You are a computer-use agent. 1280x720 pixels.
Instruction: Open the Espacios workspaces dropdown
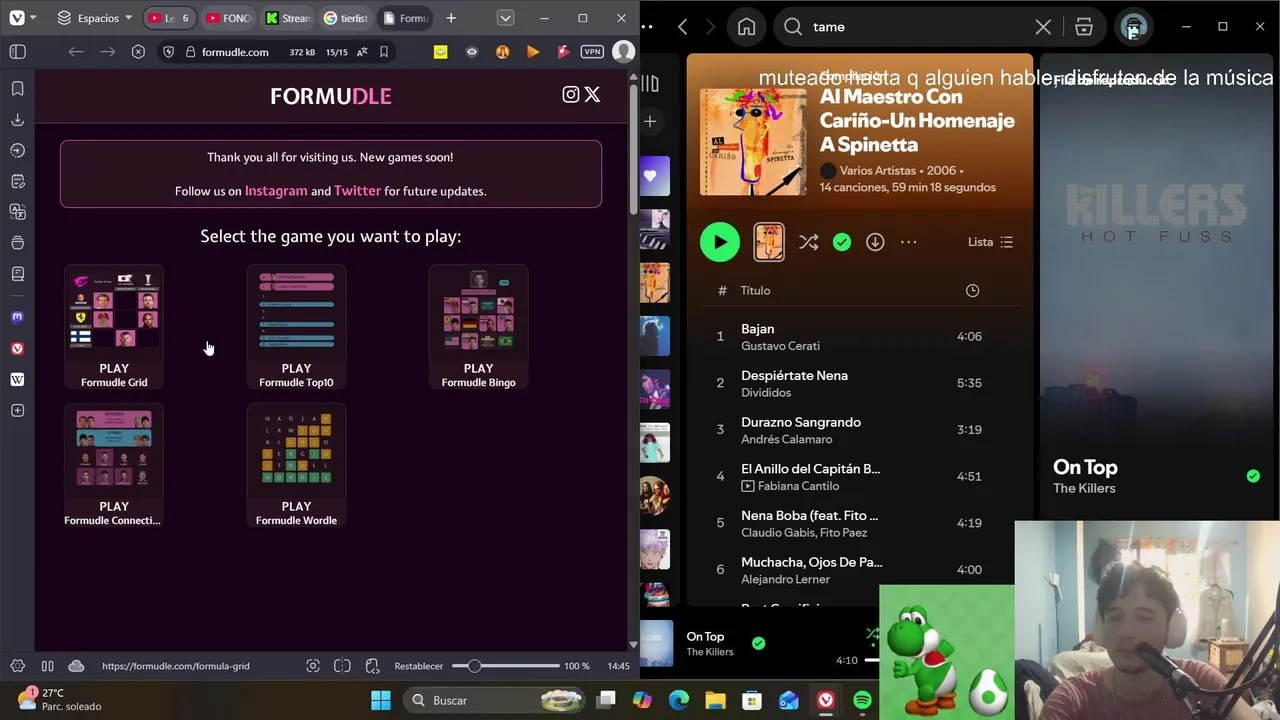point(95,18)
